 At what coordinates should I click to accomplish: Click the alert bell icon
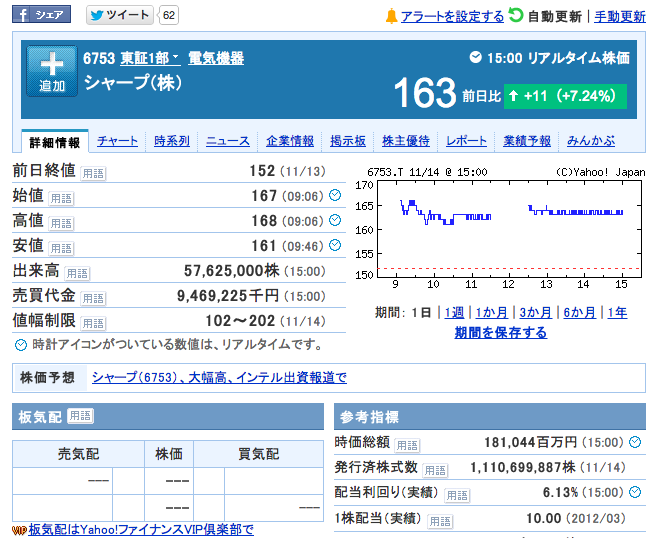click(391, 16)
